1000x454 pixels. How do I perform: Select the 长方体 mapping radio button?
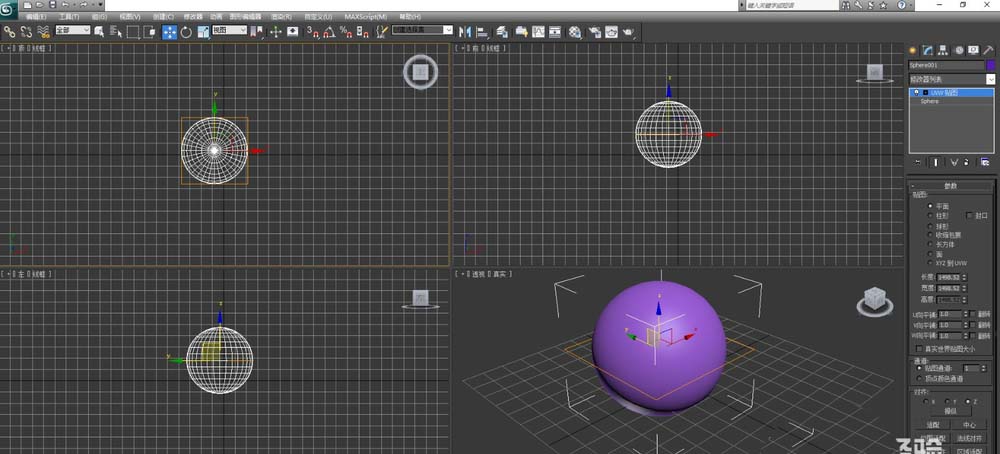pyautogui.click(x=930, y=244)
